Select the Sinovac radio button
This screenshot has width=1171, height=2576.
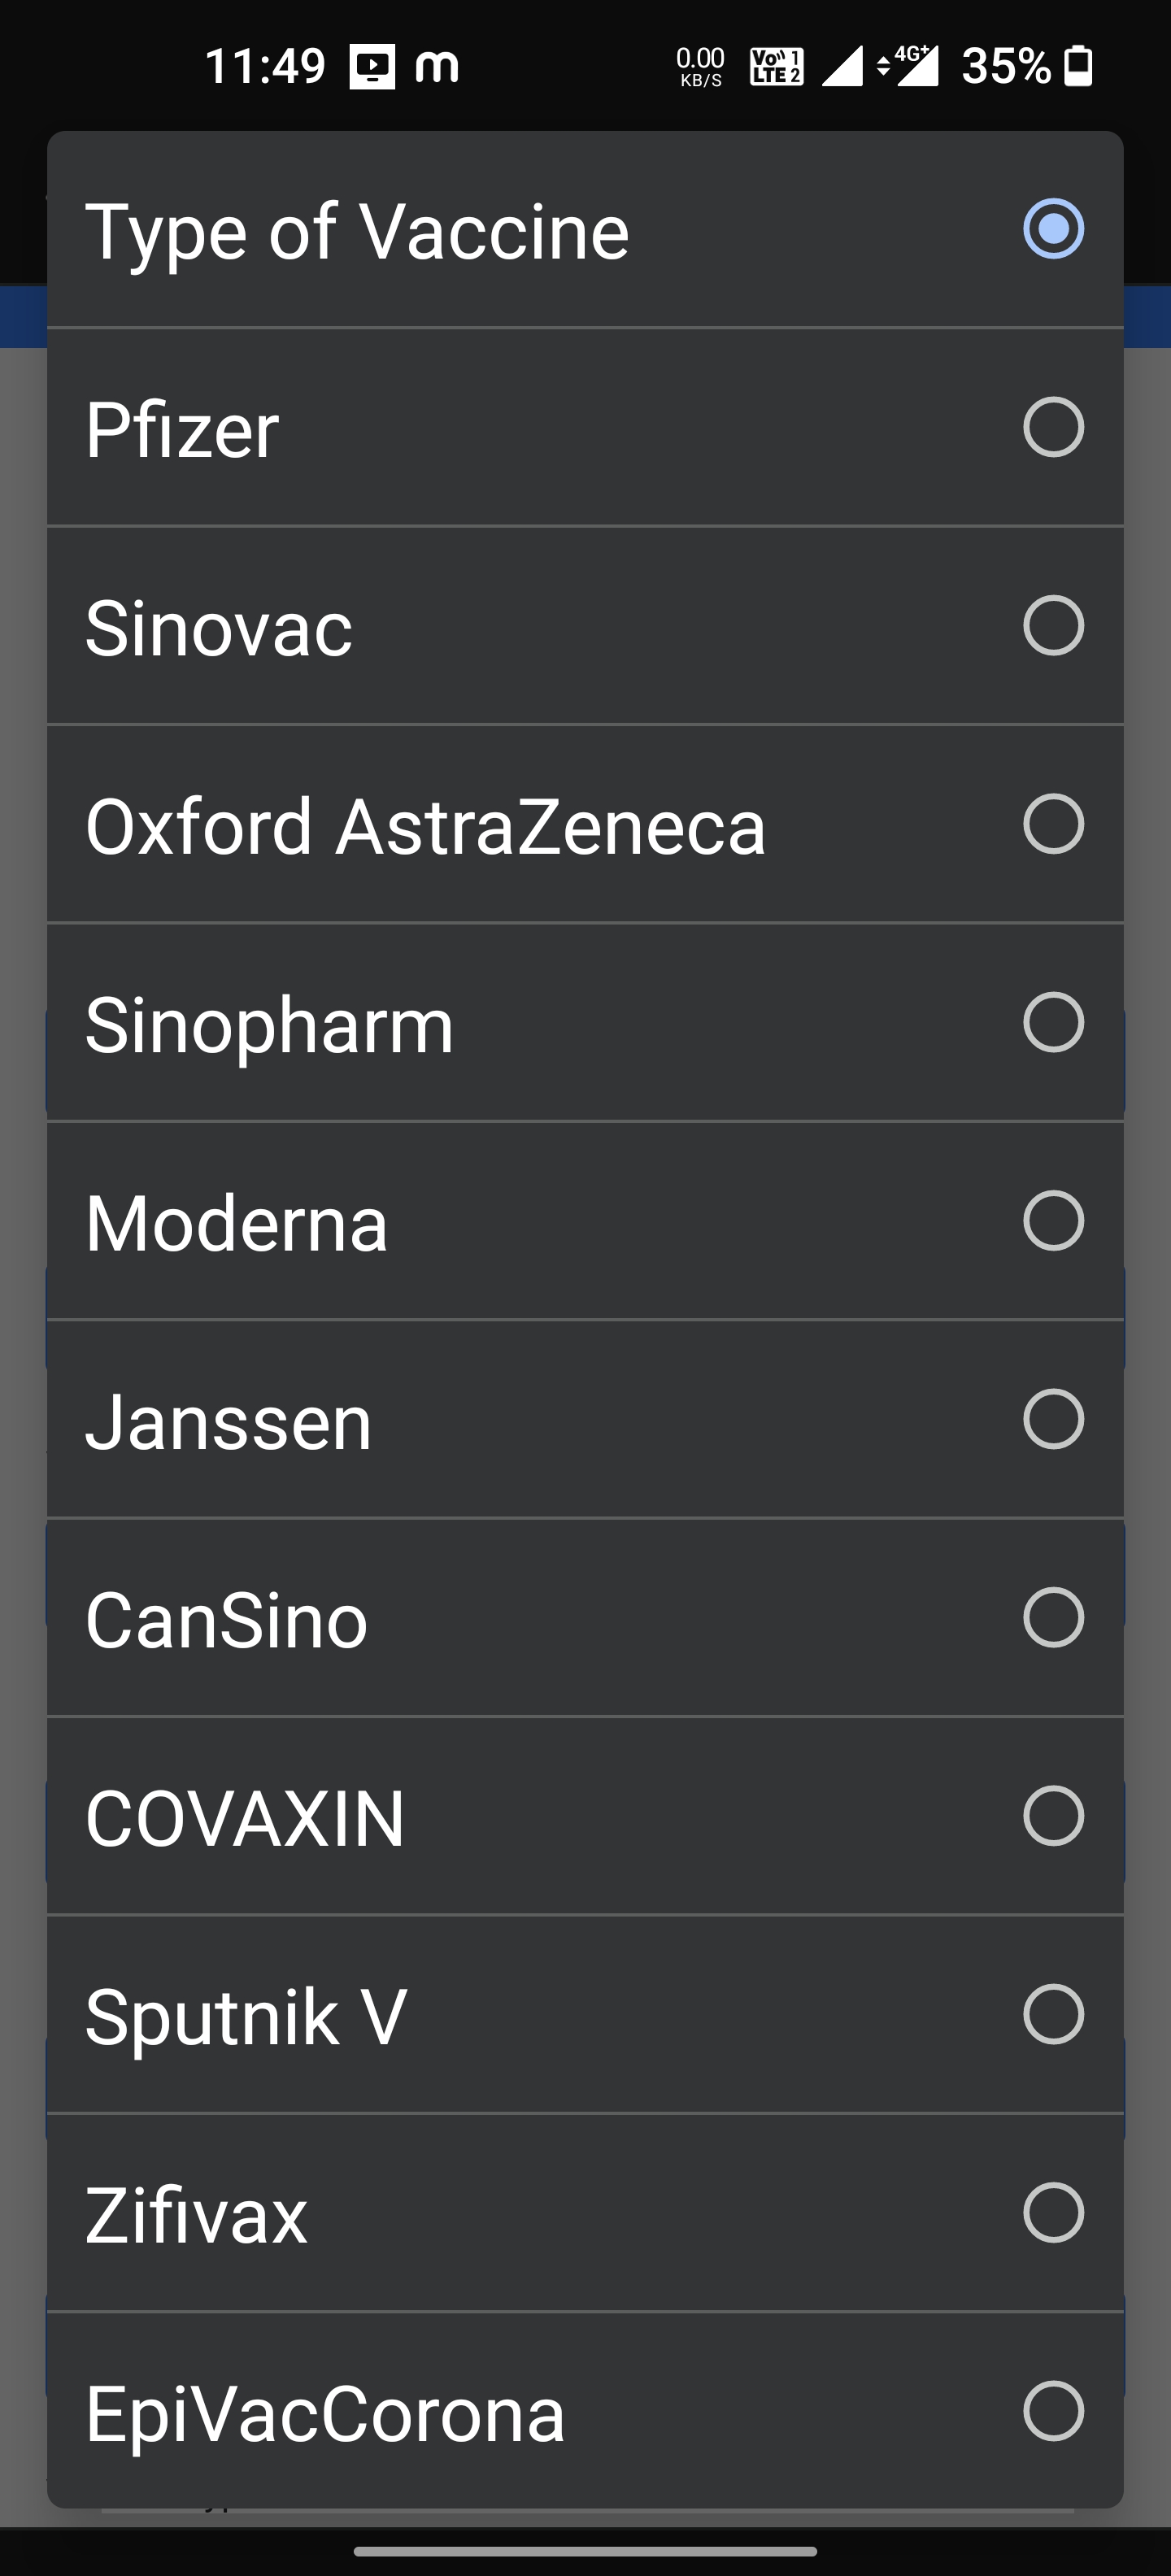click(1053, 626)
